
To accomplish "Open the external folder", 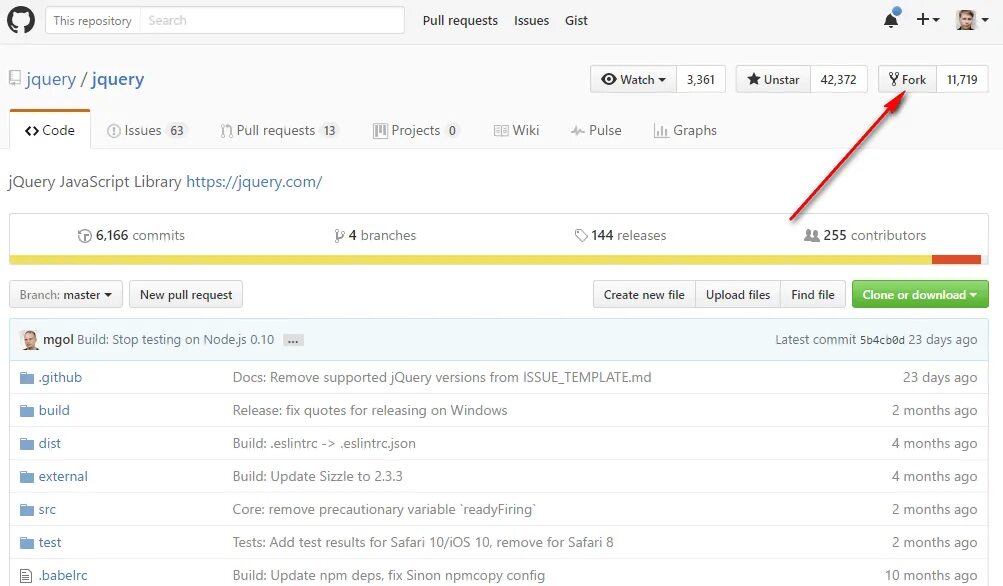I will click(63, 477).
